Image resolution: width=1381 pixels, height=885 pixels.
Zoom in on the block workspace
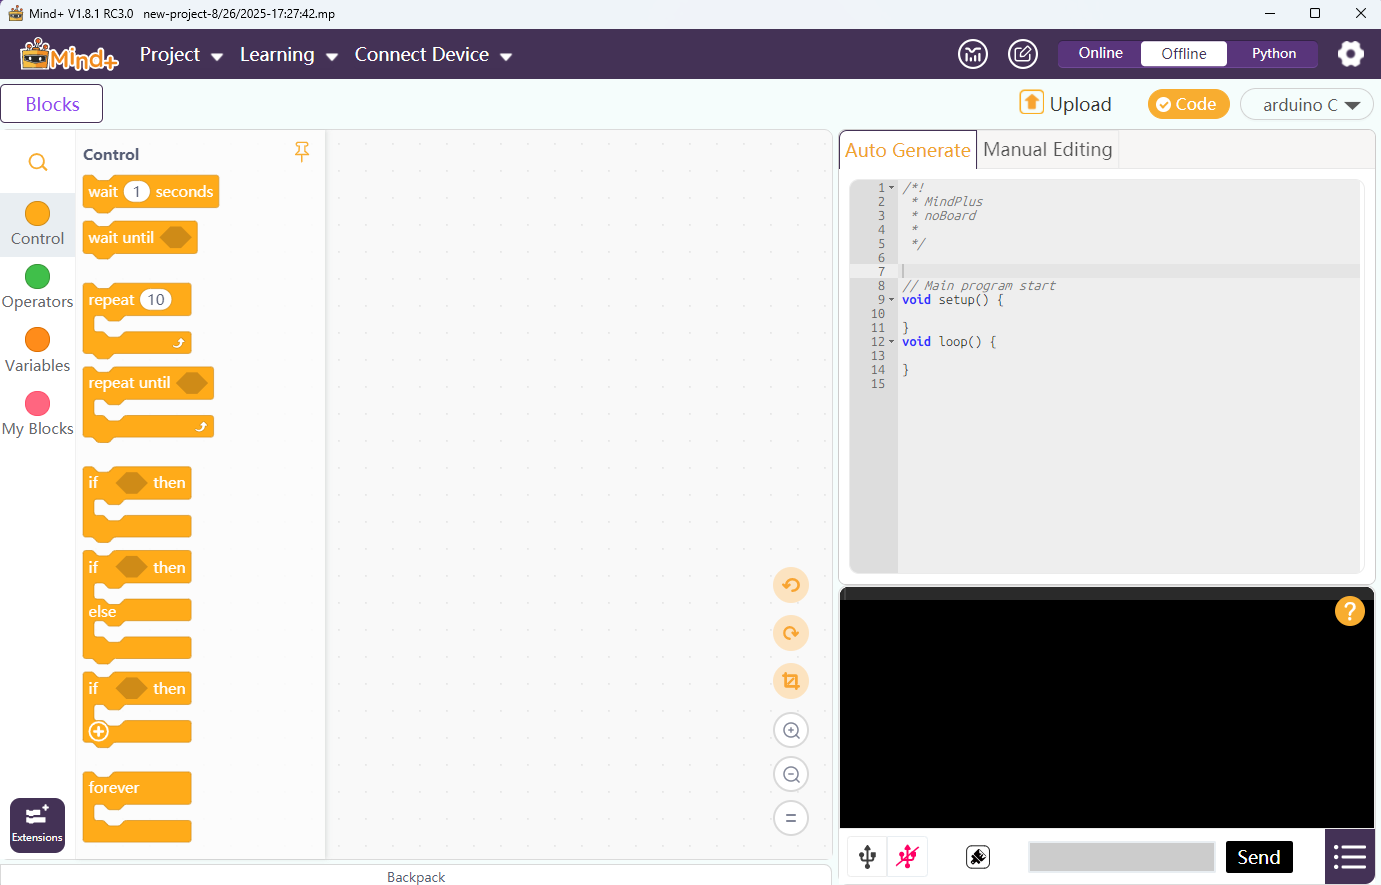[790, 730]
